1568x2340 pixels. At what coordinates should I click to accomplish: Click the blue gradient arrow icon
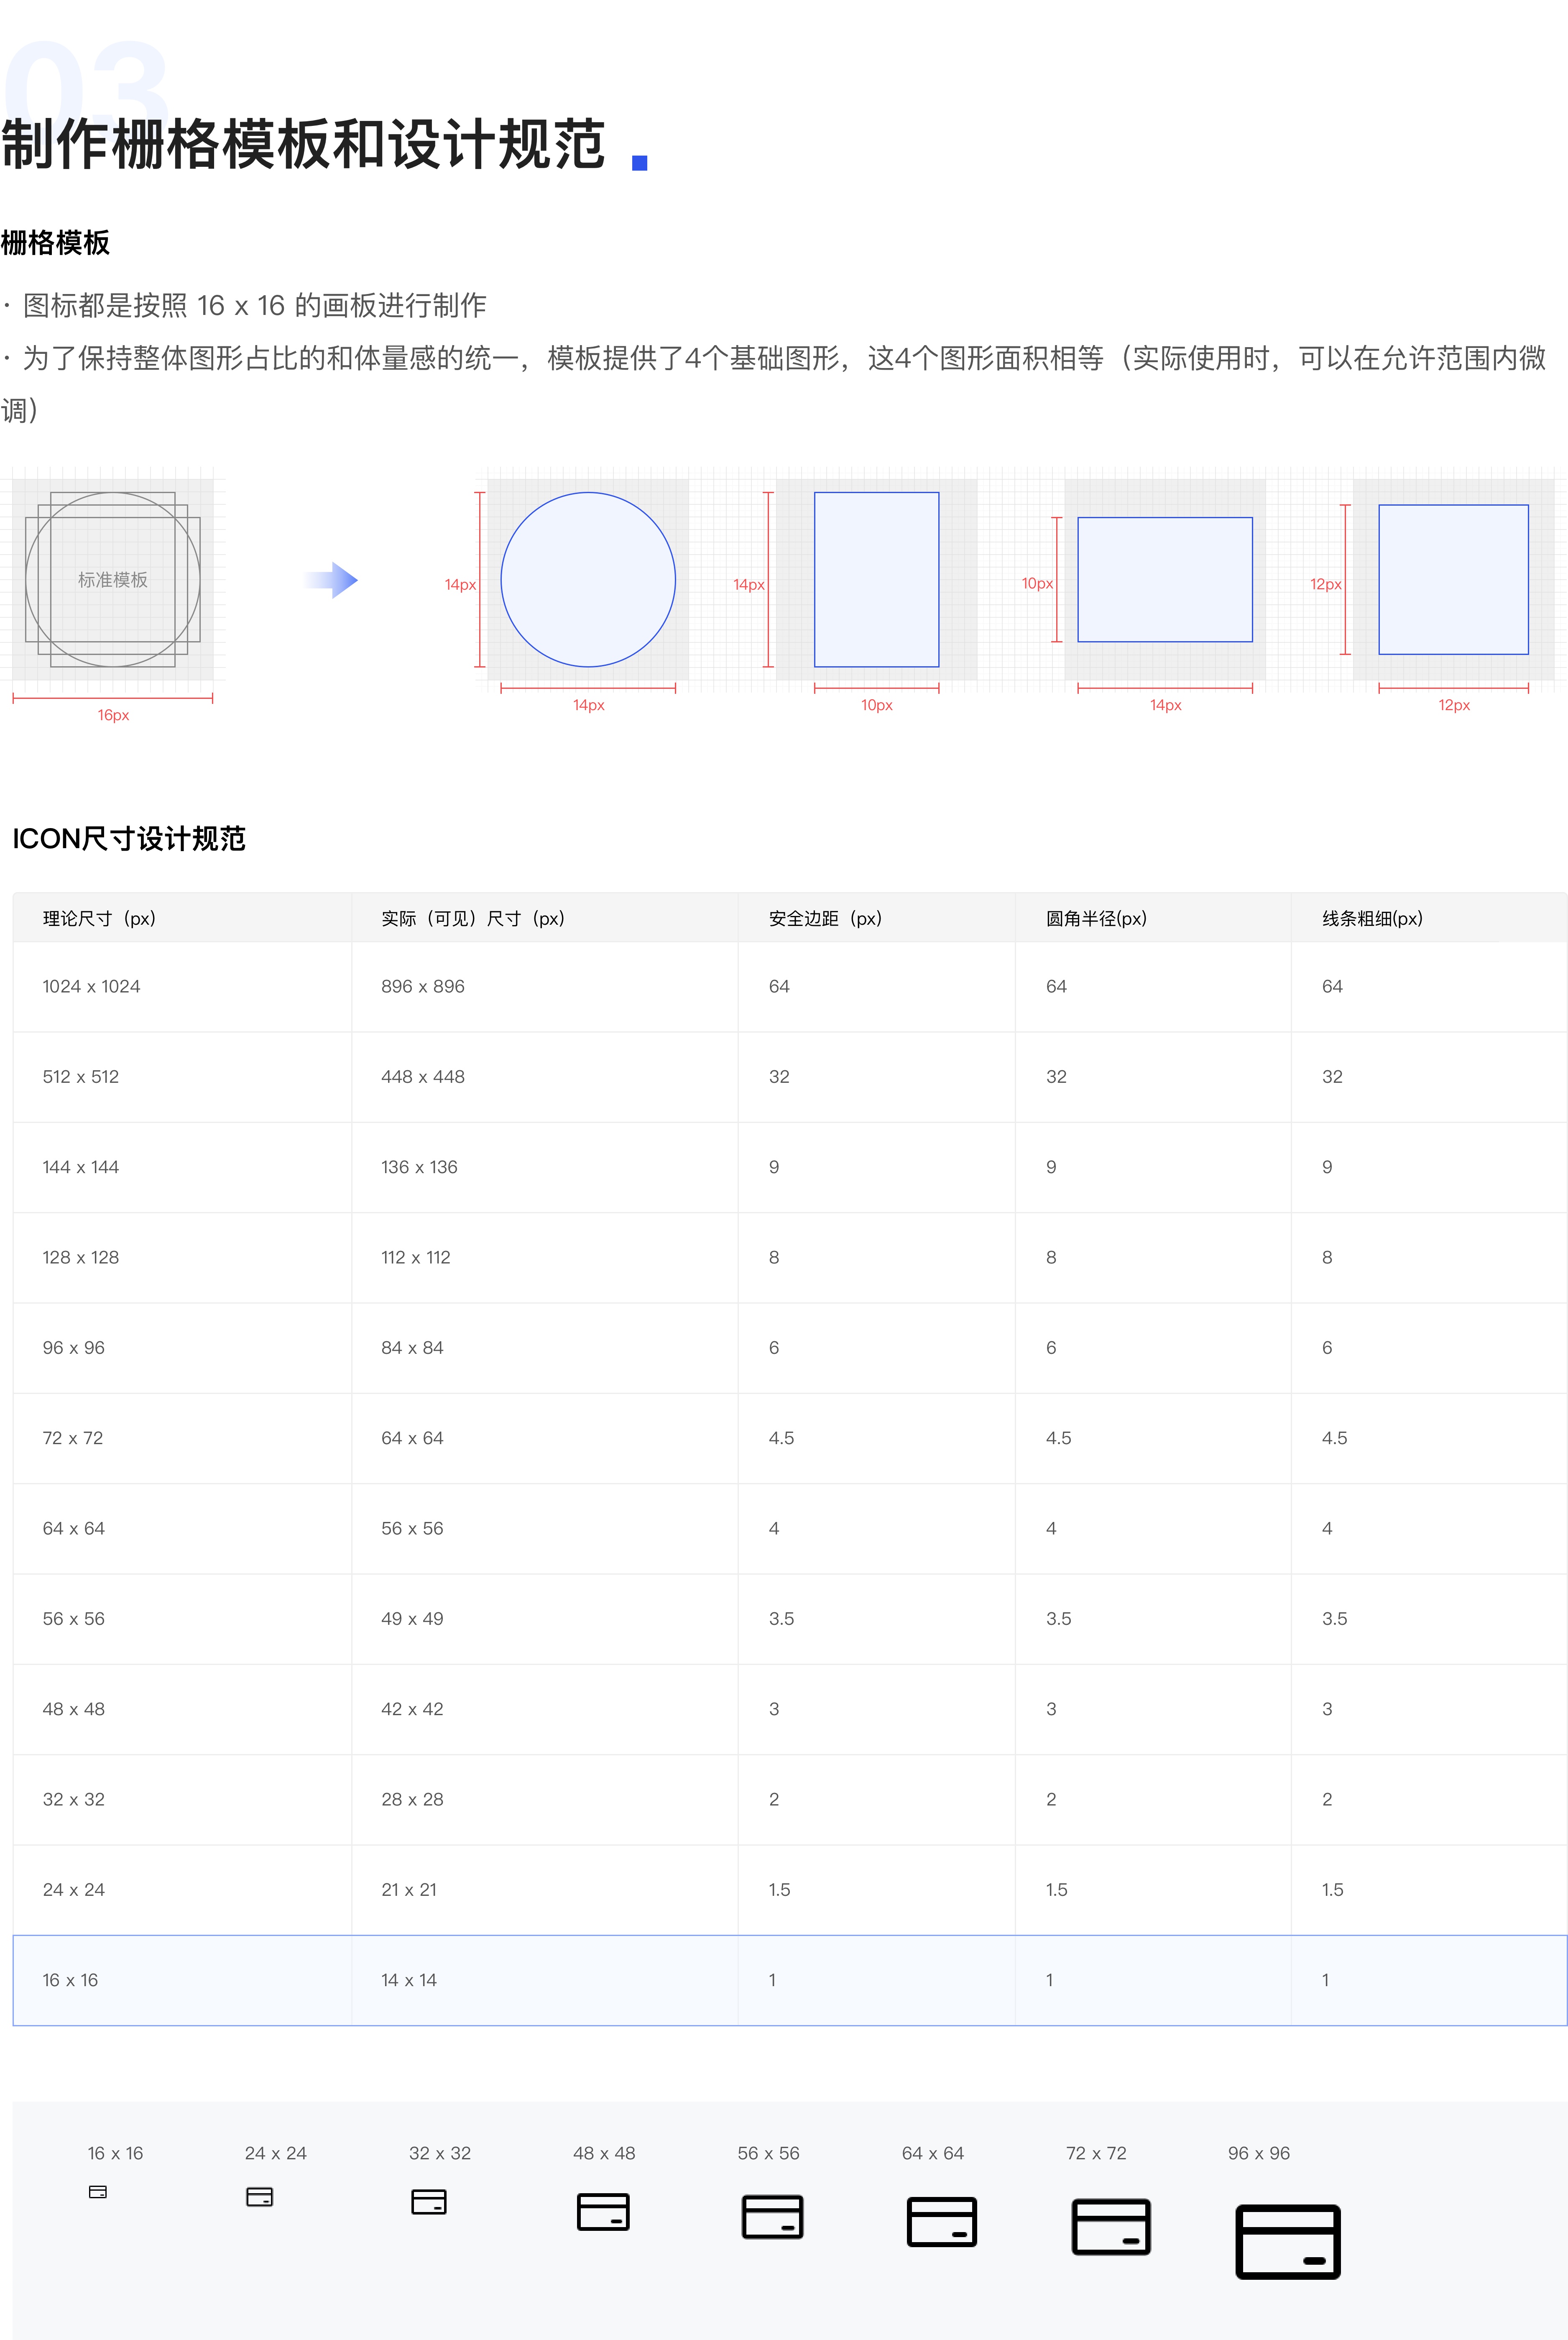(x=332, y=580)
